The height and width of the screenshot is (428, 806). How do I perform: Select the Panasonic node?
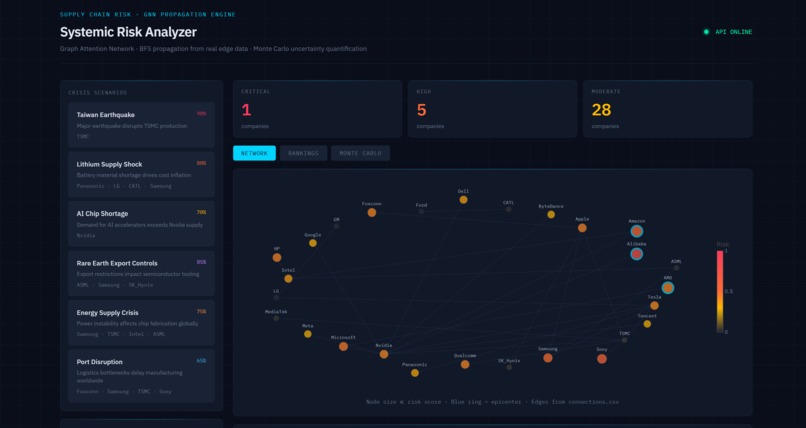(415, 373)
